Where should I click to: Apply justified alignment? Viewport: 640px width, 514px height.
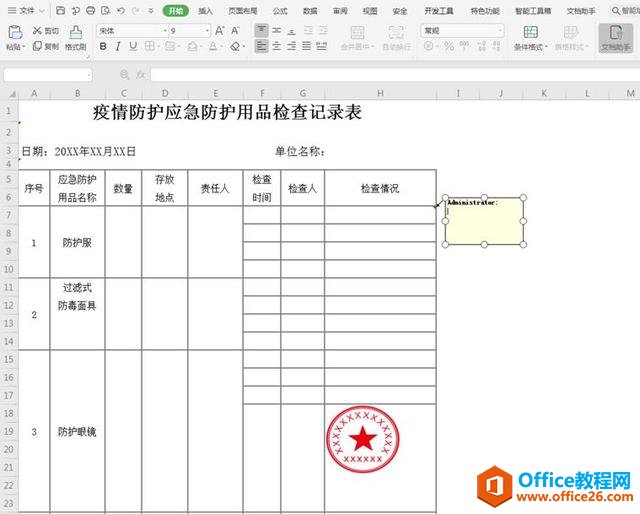coord(307,46)
